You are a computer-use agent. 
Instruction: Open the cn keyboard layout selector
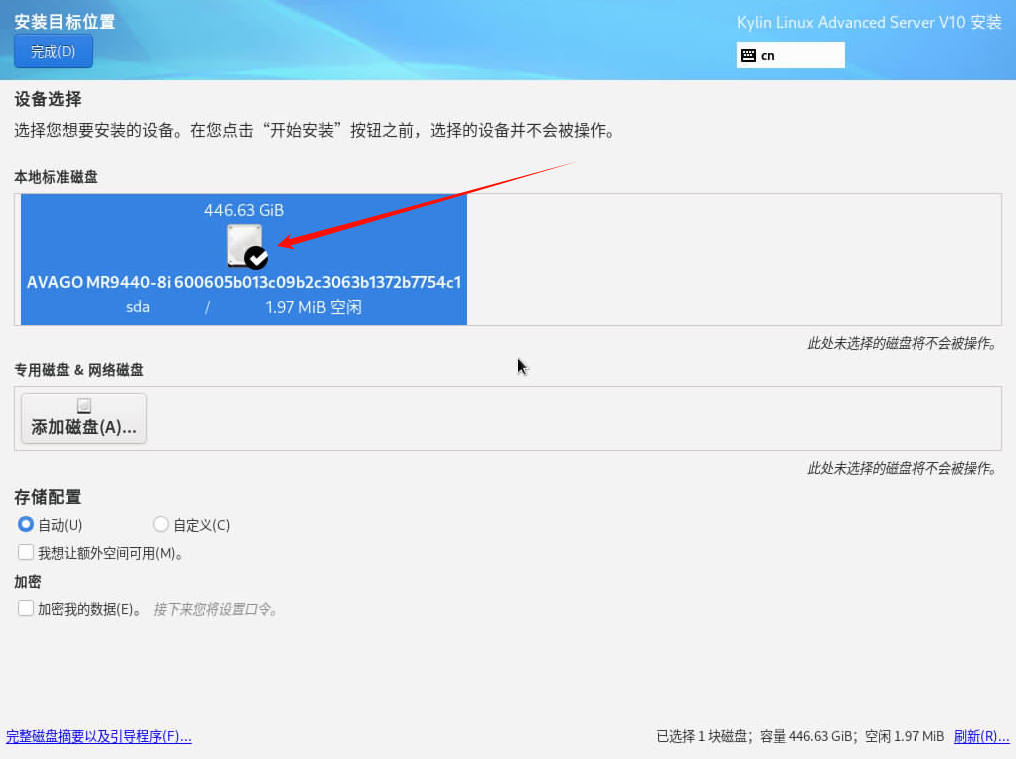point(790,54)
